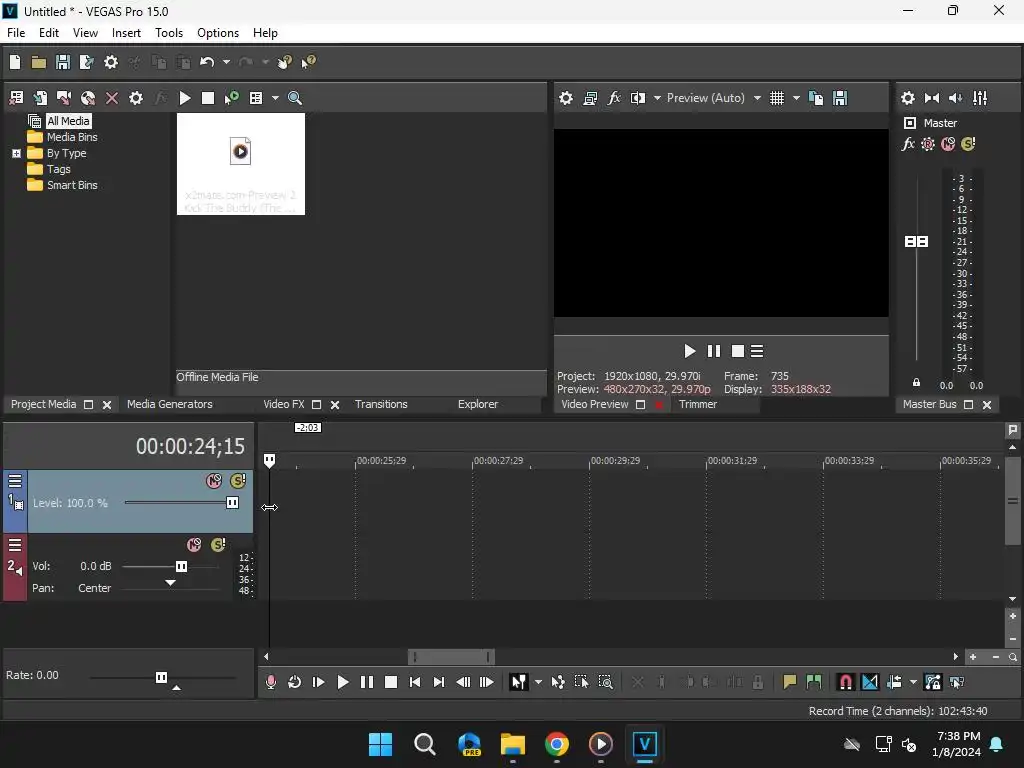The width and height of the screenshot is (1024, 768).
Task: Open Video Output FX in preview
Action: click(614, 98)
